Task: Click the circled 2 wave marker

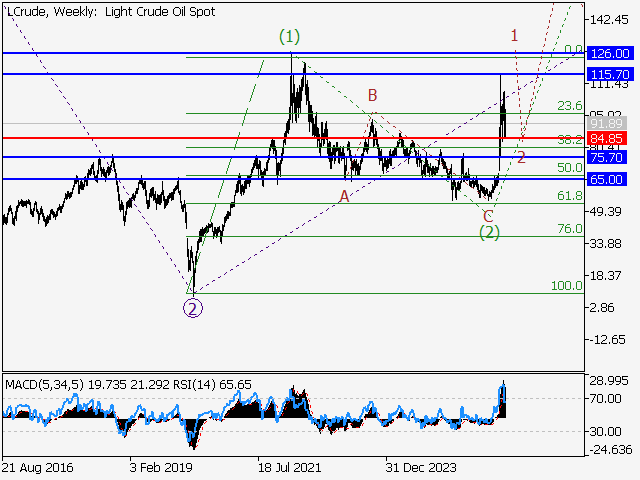Action: click(192, 308)
